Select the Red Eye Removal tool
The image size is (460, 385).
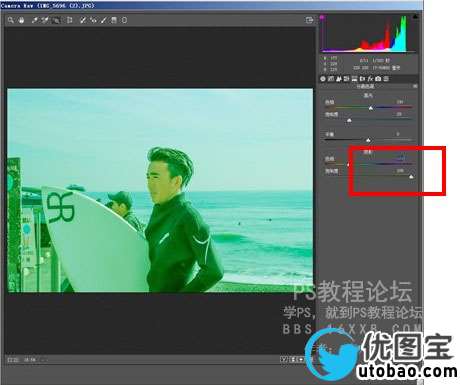[x=94, y=20]
